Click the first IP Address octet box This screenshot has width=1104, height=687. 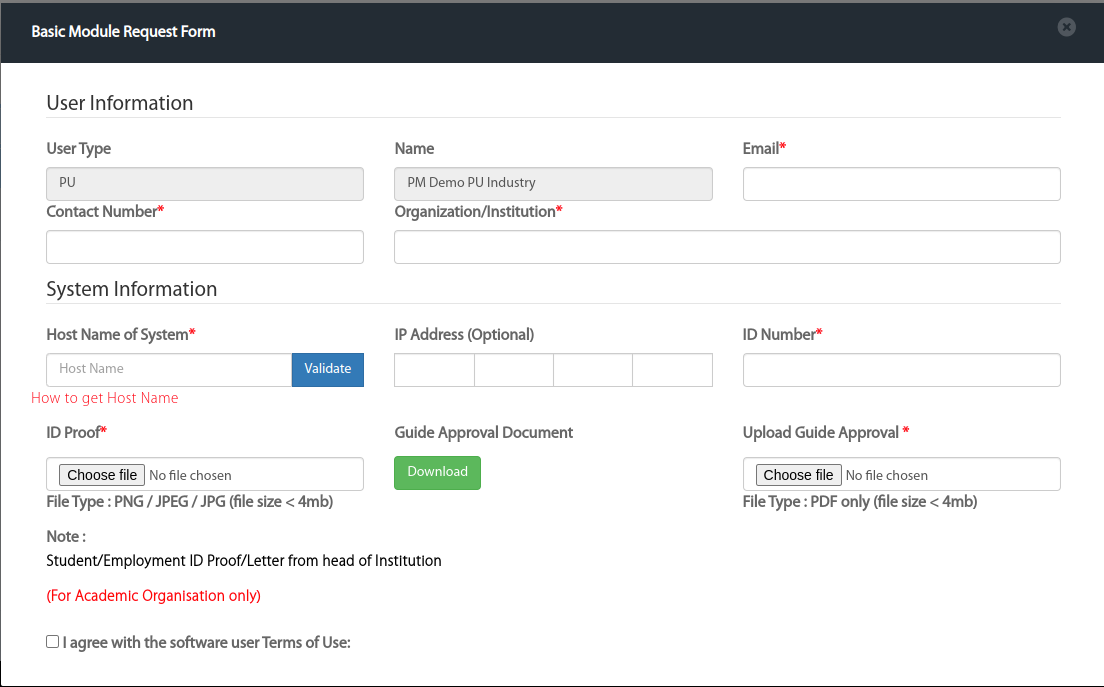click(x=434, y=370)
